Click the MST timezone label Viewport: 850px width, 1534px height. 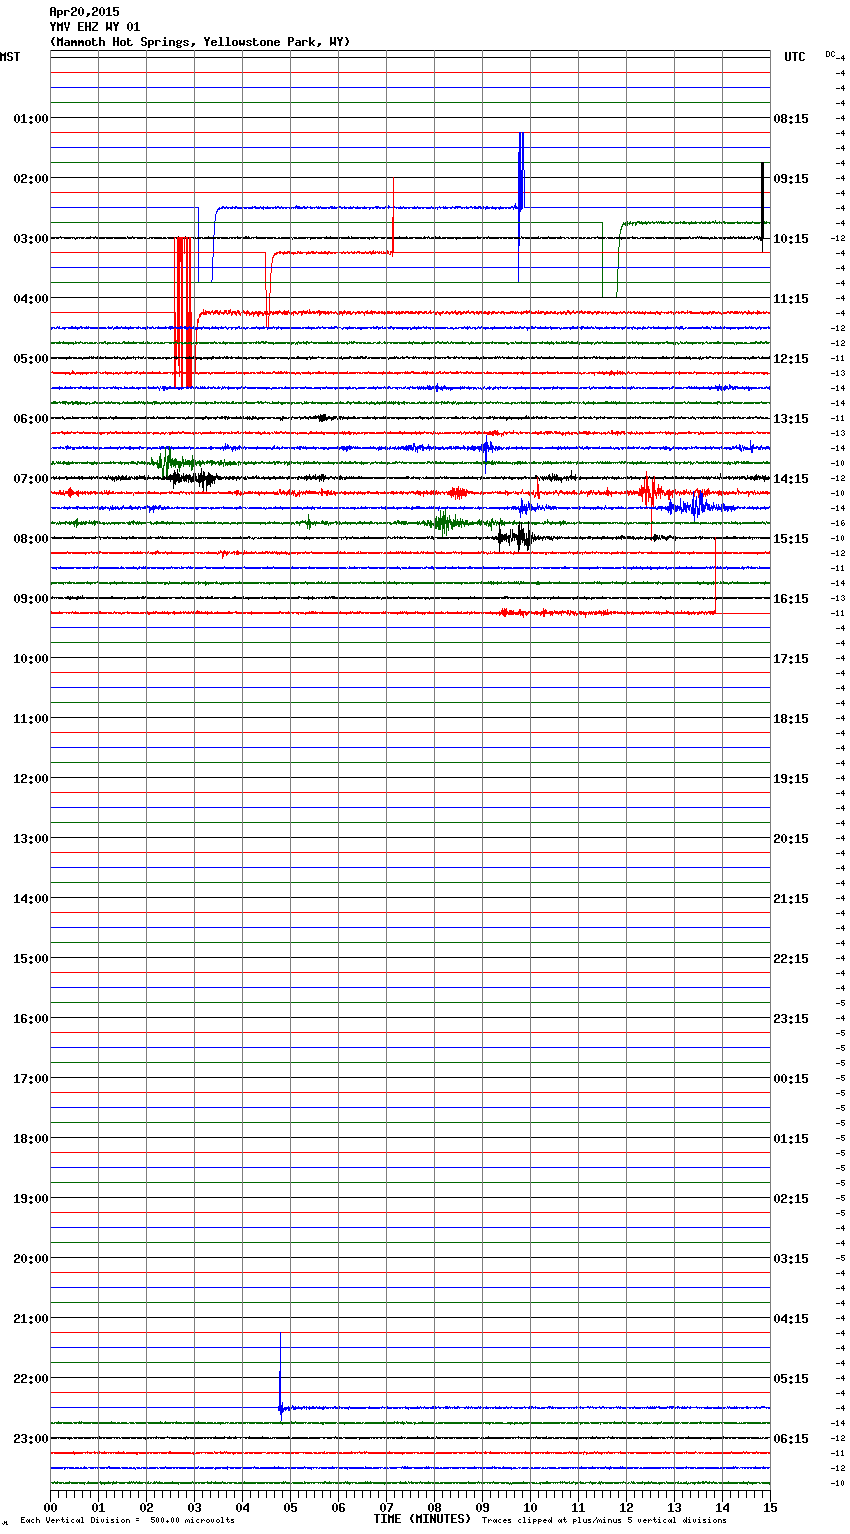pyautogui.click(x=10, y=57)
